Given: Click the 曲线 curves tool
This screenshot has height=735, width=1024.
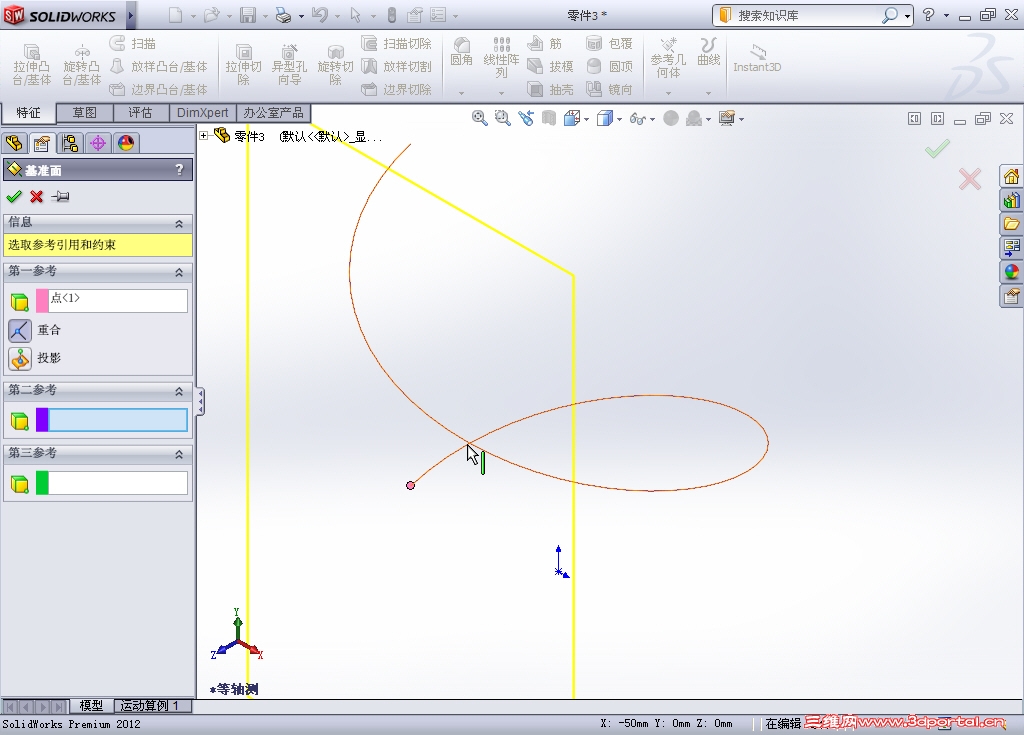Looking at the screenshot, I should [709, 52].
